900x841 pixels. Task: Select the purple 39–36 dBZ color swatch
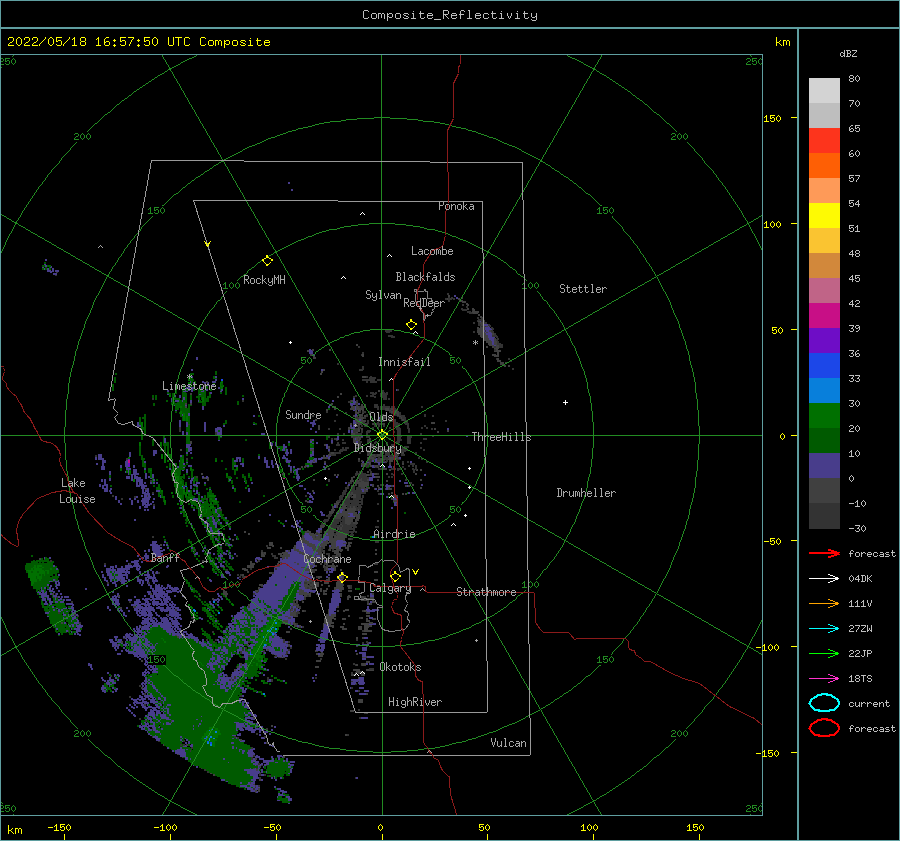pos(824,341)
